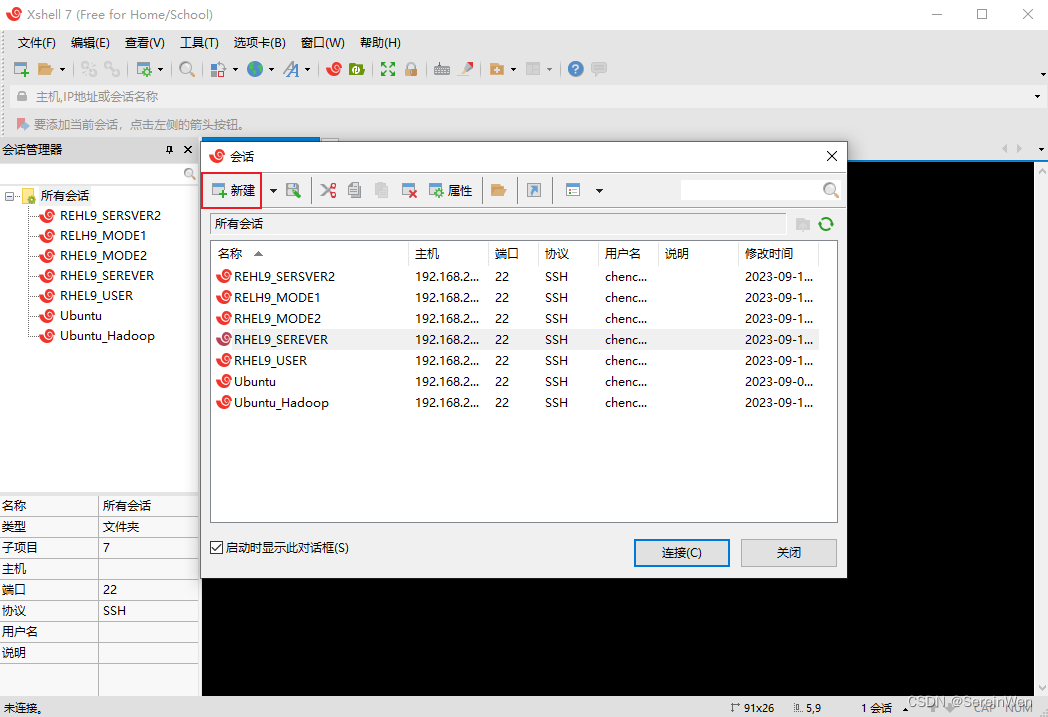
Task: Click the padlock lock screen icon
Action: (x=411, y=69)
